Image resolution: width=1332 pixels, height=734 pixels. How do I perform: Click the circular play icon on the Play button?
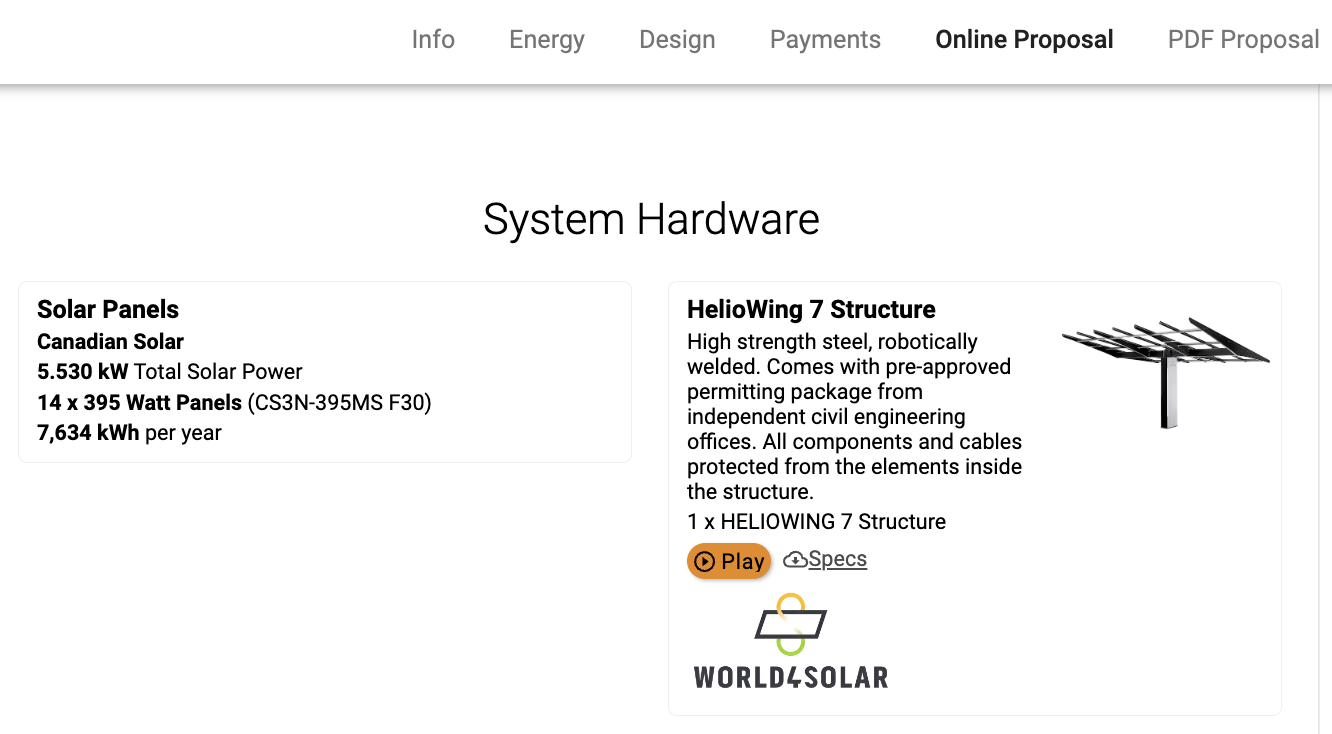point(705,560)
